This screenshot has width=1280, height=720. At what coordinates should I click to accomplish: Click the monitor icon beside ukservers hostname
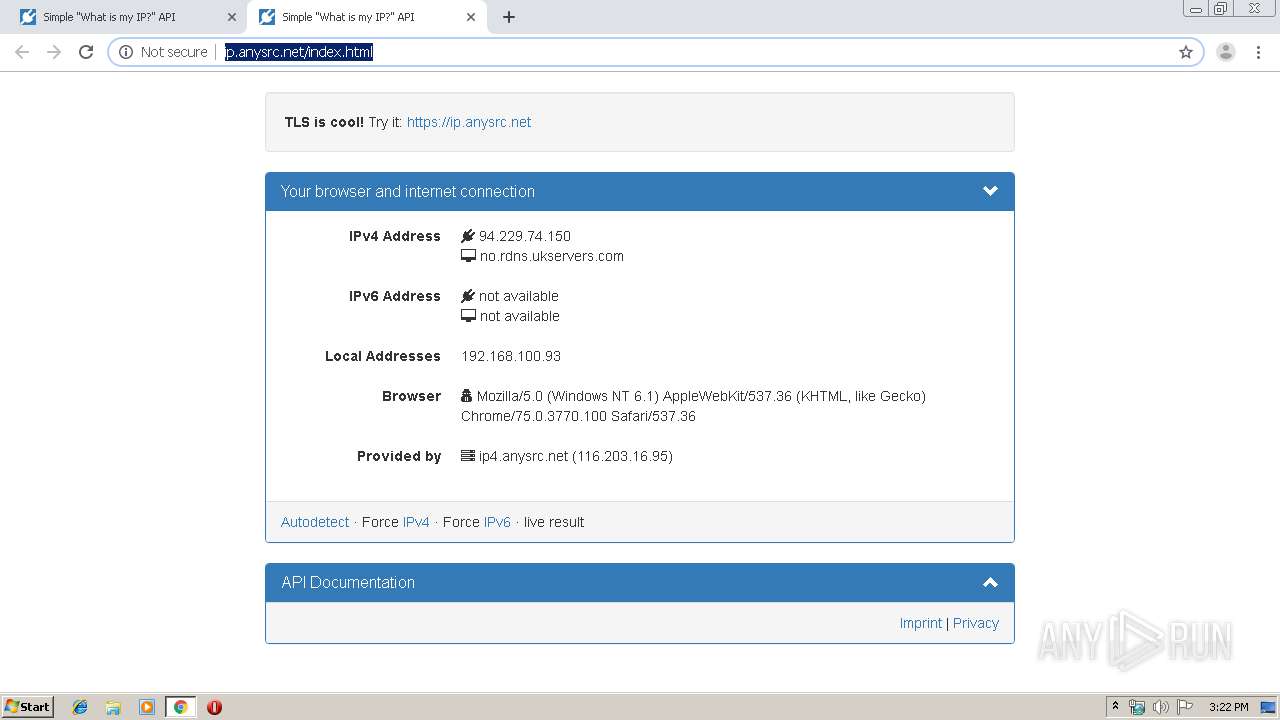[468, 256]
